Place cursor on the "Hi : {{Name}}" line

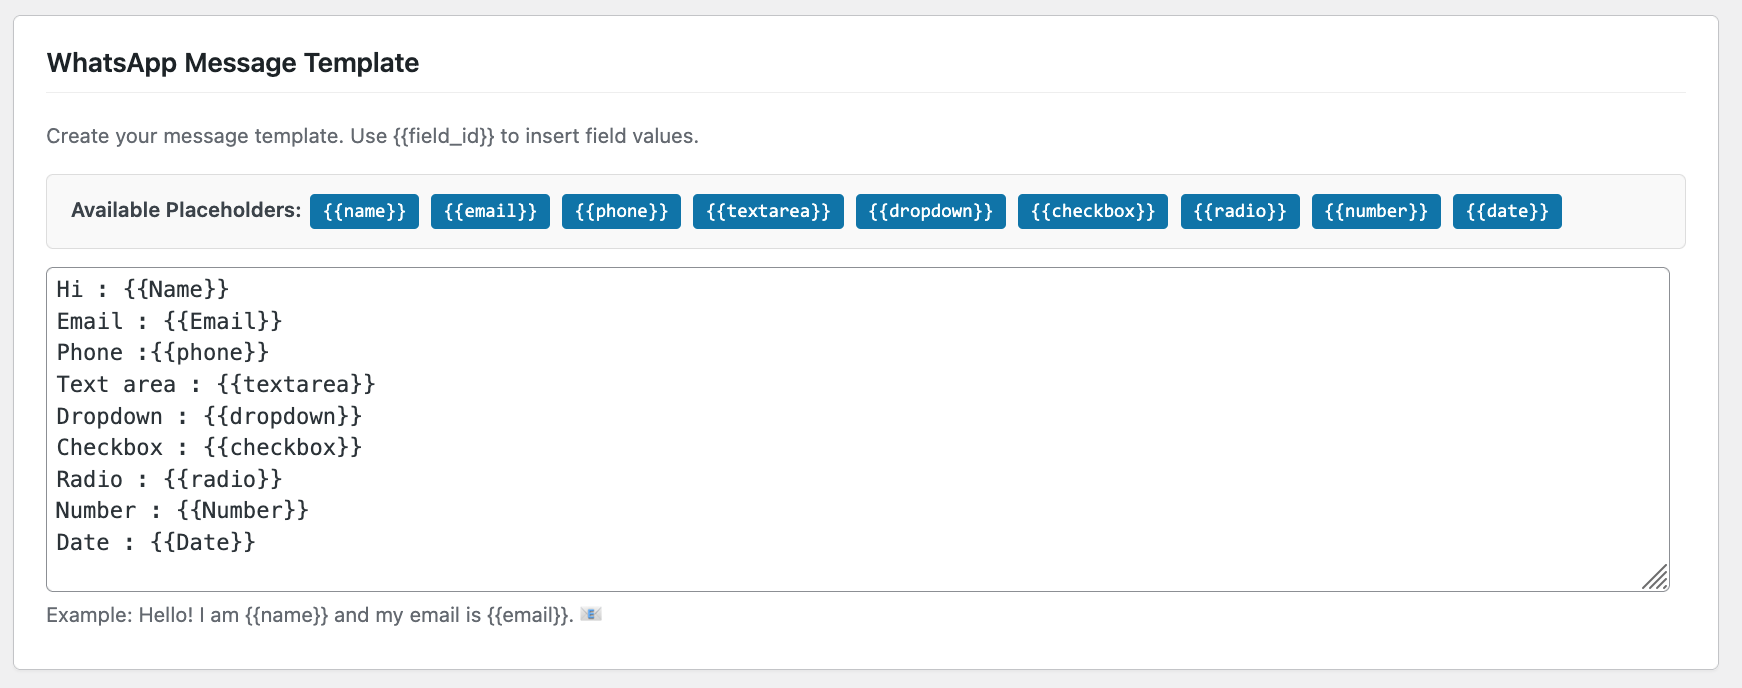tap(143, 290)
